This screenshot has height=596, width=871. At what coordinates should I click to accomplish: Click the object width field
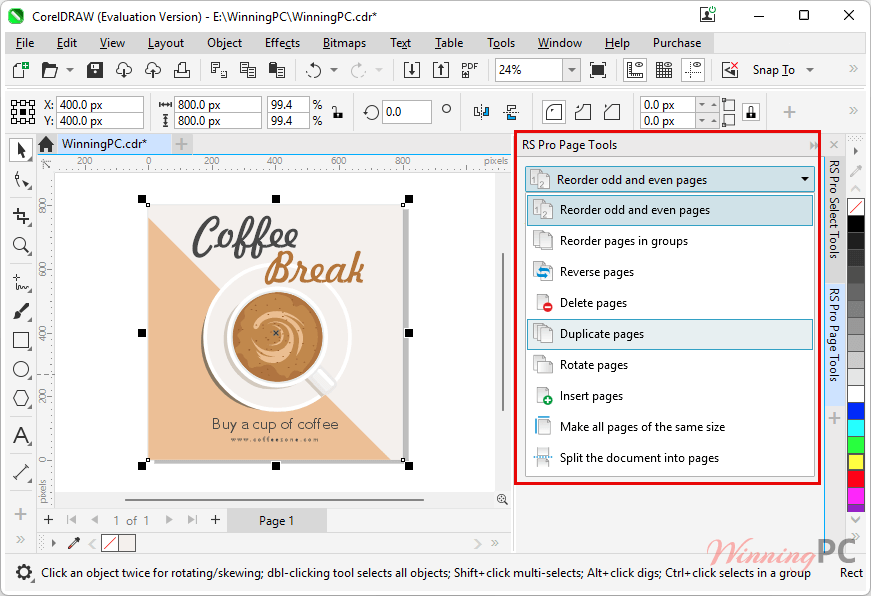pos(218,104)
